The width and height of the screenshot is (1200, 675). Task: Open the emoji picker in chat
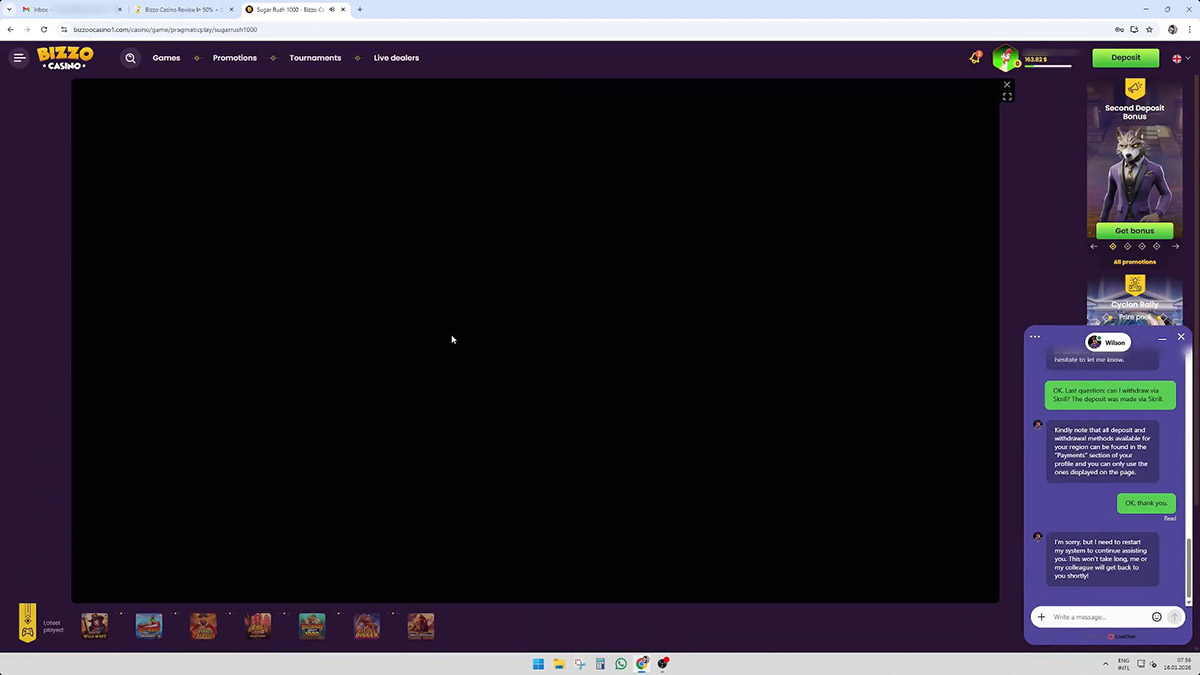pyautogui.click(x=1157, y=617)
